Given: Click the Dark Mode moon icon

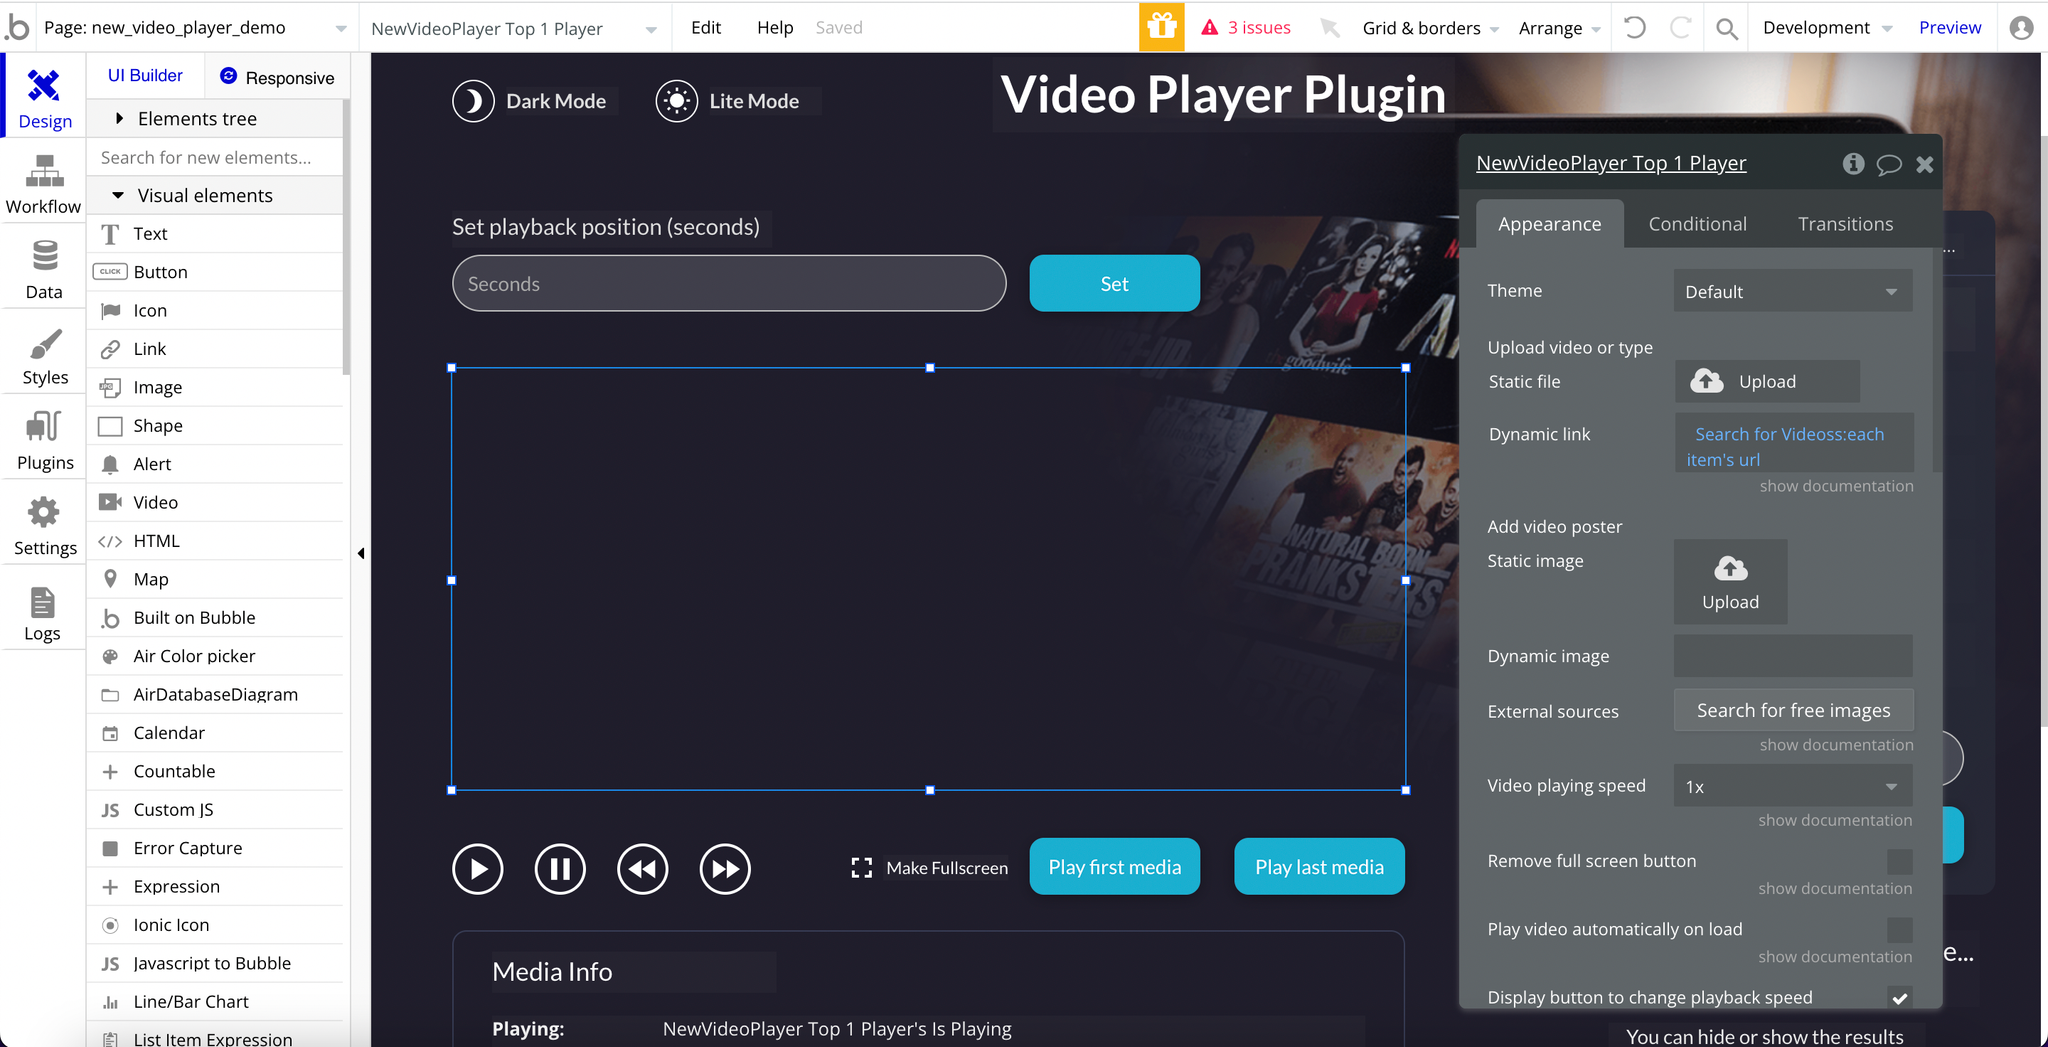Looking at the screenshot, I should 473,101.
